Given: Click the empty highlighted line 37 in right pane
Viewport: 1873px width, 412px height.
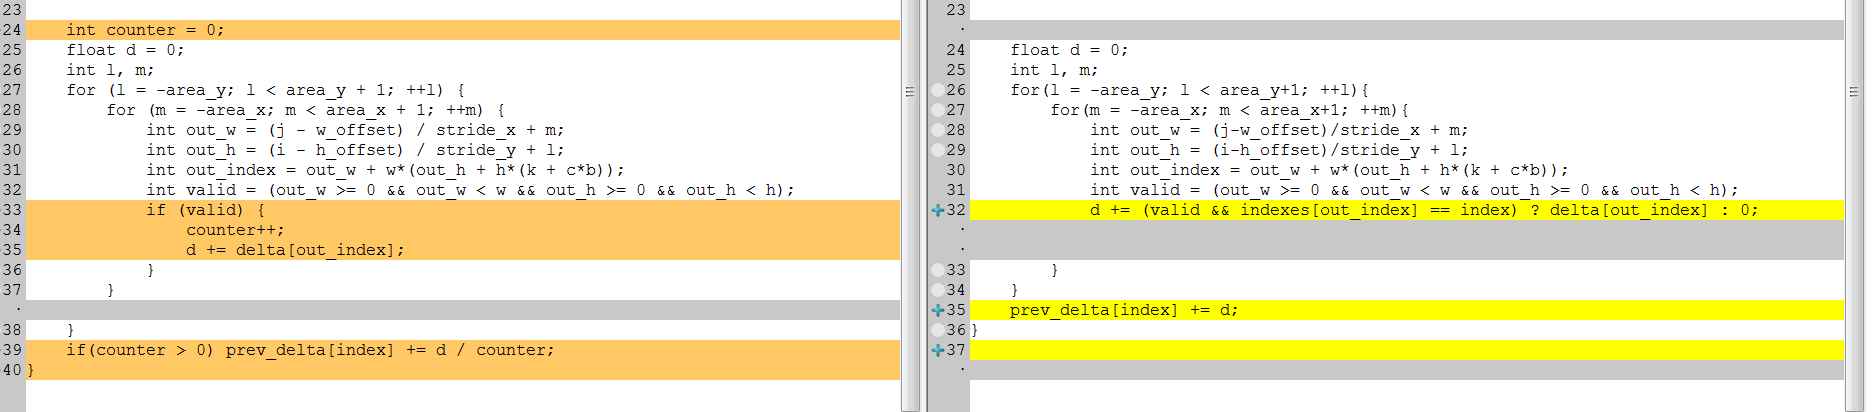Looking at the screenshot, I should pyautogui.click(x=1407, y=350).
